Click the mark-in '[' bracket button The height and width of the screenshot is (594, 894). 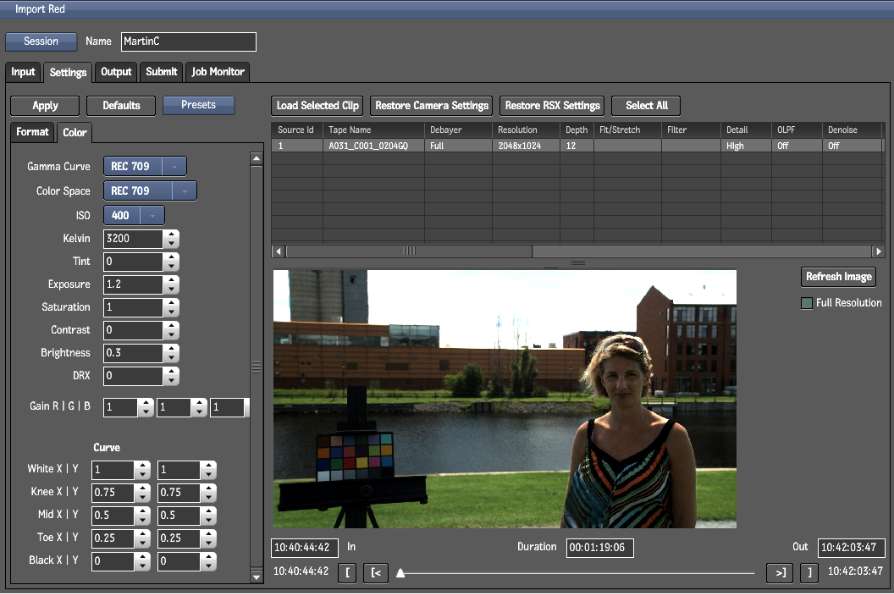click(x=347, y=572)
